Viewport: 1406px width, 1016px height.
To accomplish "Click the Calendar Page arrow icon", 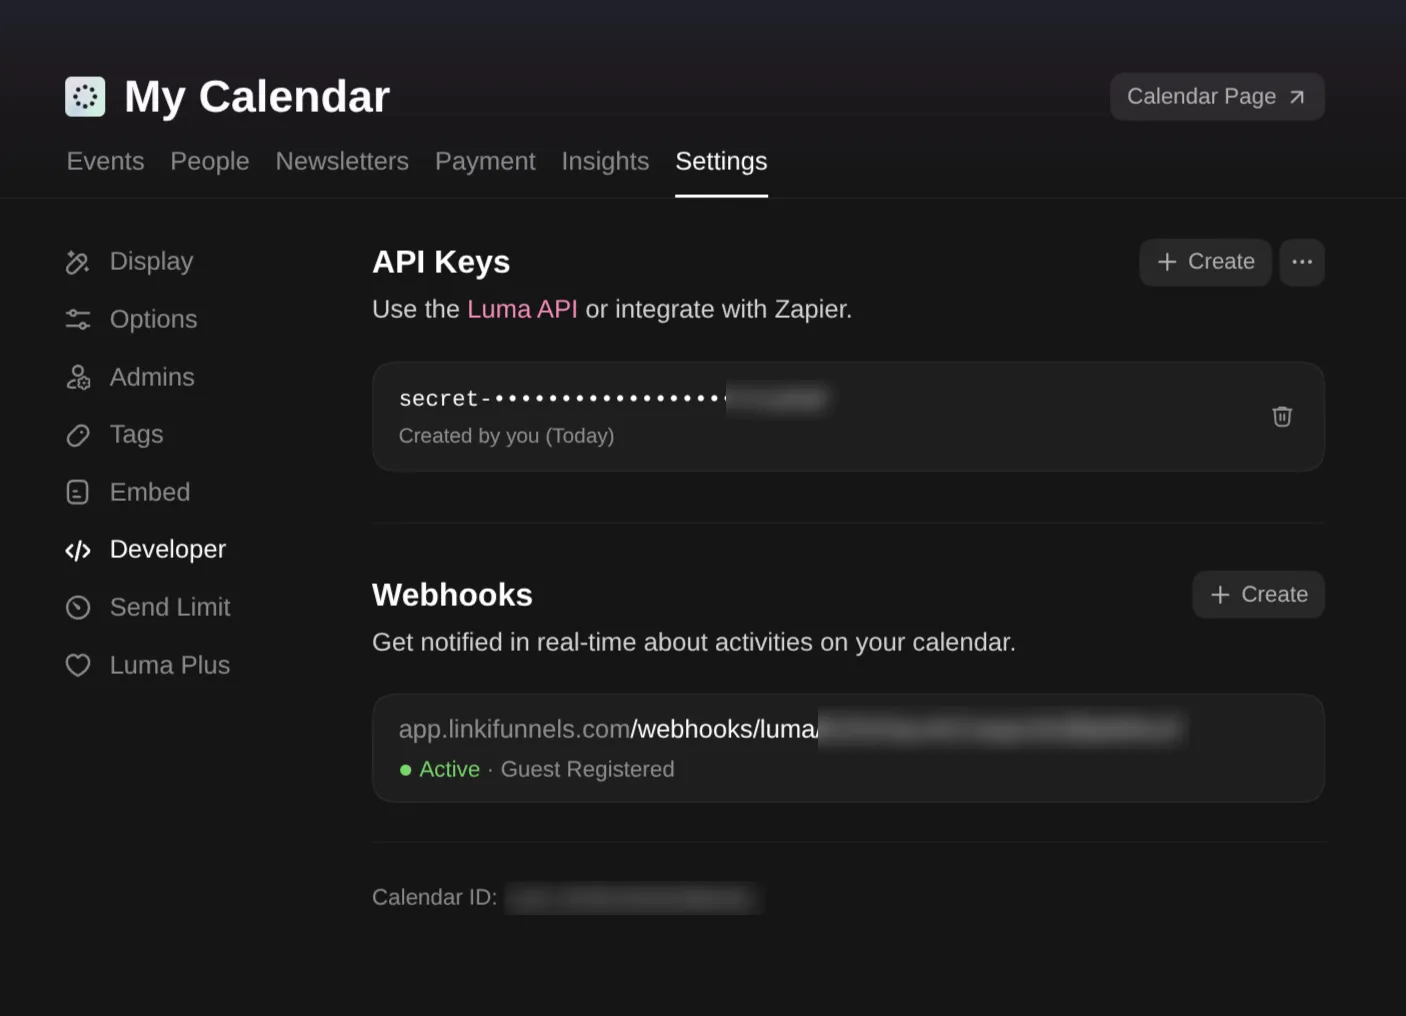I will pos(1297,97).
